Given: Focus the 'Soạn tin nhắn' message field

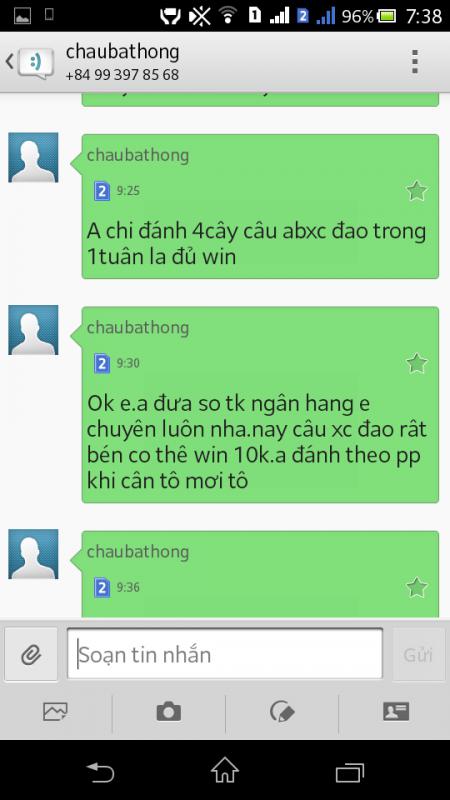Looking at the screenshot, I should (x=224, y=654).
